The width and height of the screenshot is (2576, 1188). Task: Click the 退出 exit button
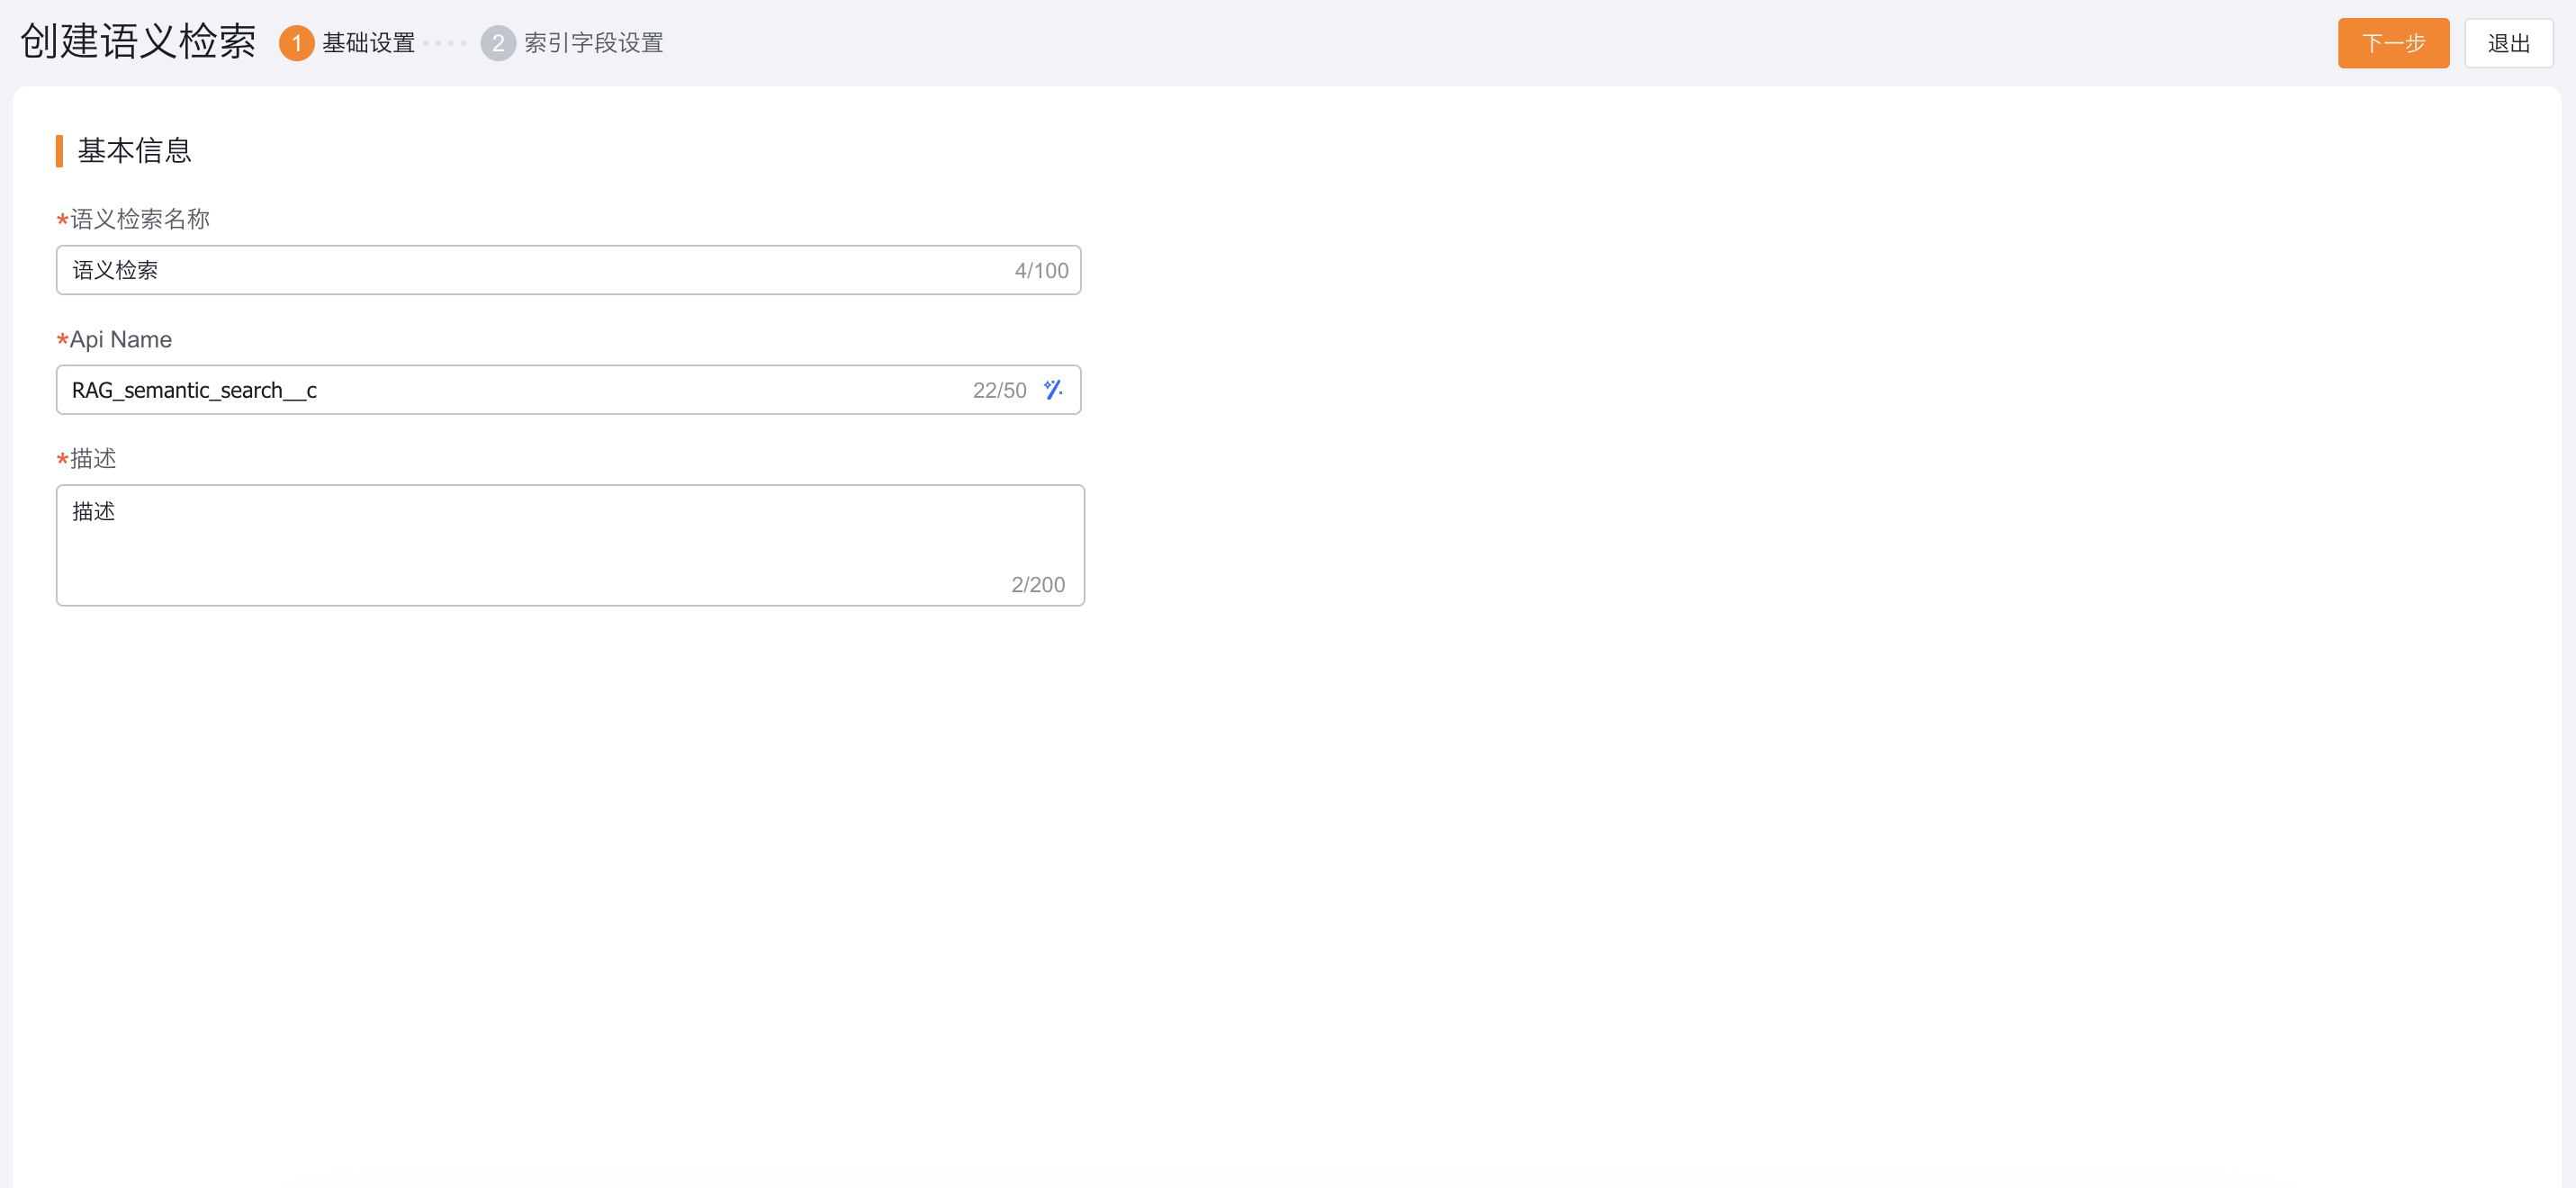(x=2508, y=43)
